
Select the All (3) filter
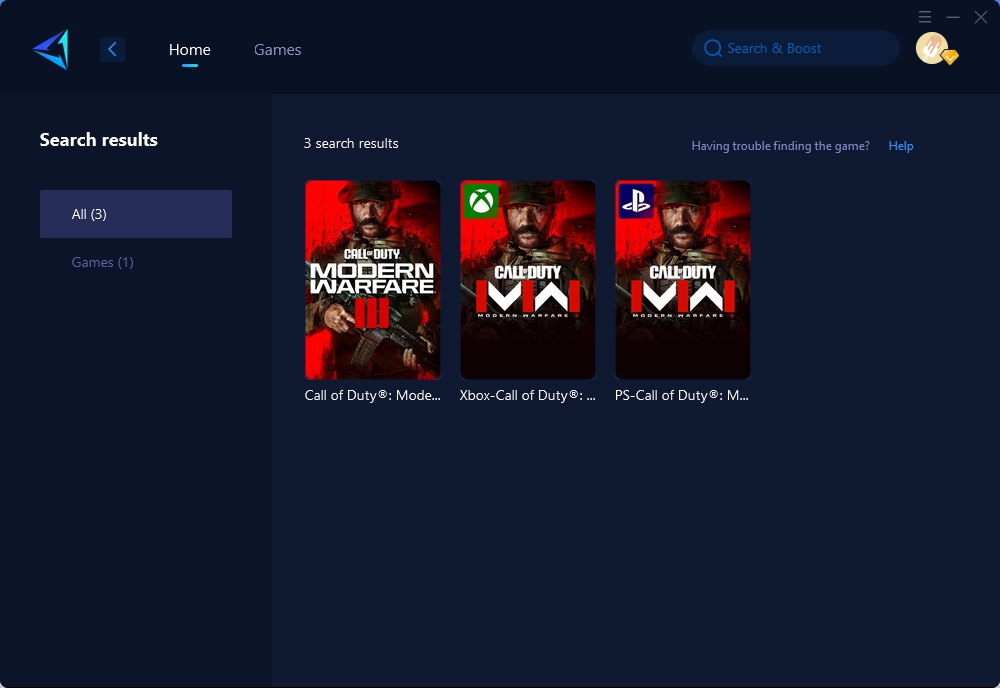(136, 214)
